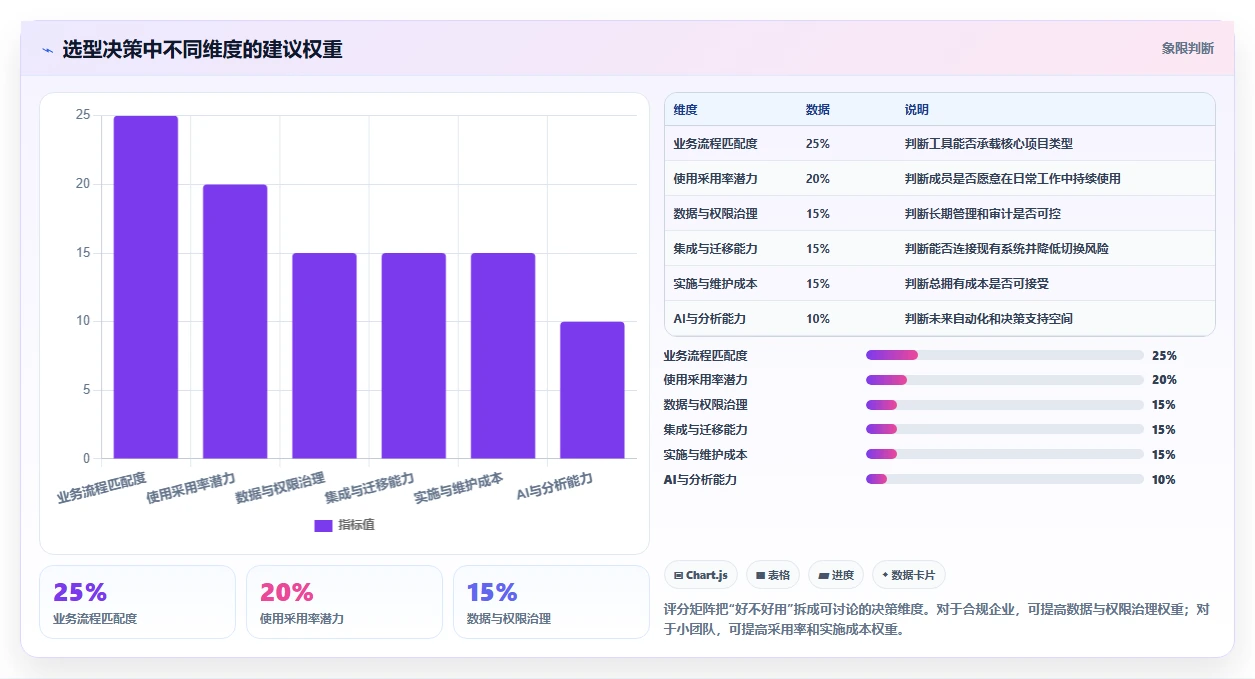Click the AI与分析能力 progress bar
Image resolution: width=1255 pixels, height=679 pixels.
coord(1005,480)
